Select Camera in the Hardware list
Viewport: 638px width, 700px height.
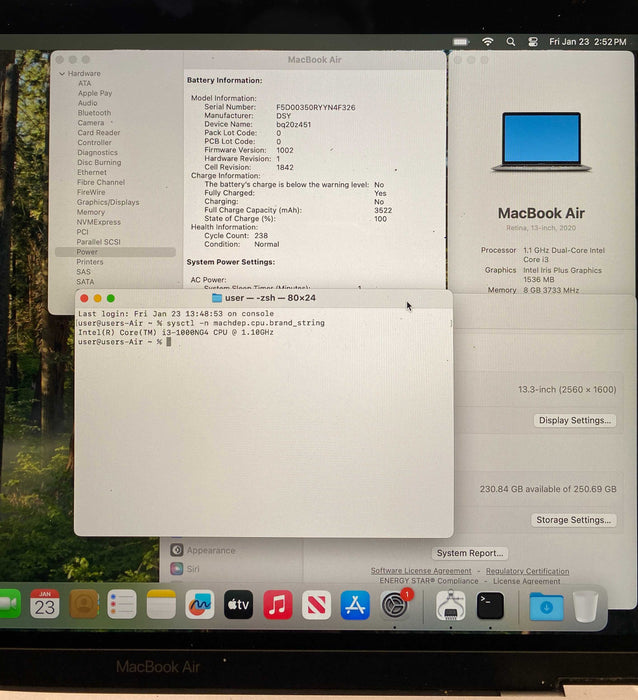coord(91,123)
